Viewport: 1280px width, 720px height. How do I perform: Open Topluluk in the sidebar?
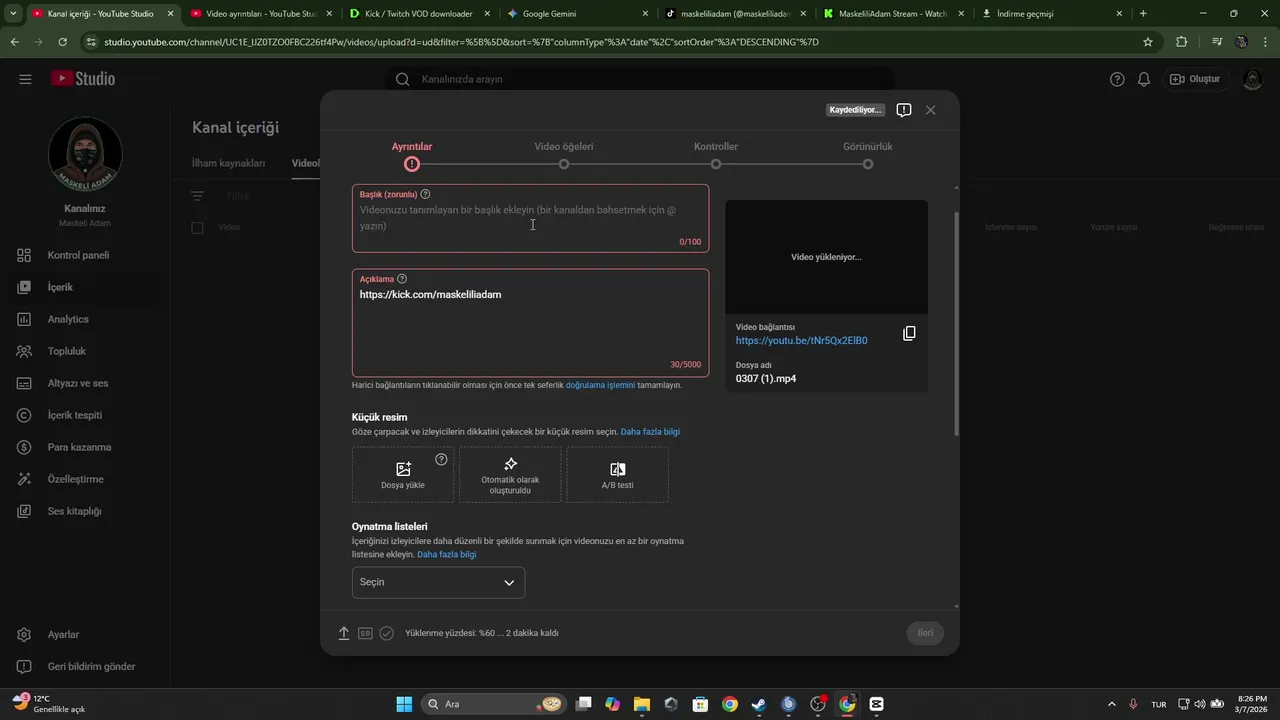tap(84, 351)
